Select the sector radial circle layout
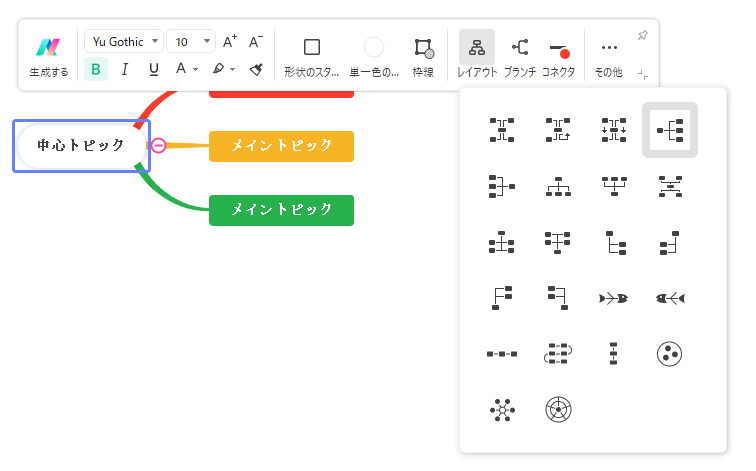 coord(558,410)
